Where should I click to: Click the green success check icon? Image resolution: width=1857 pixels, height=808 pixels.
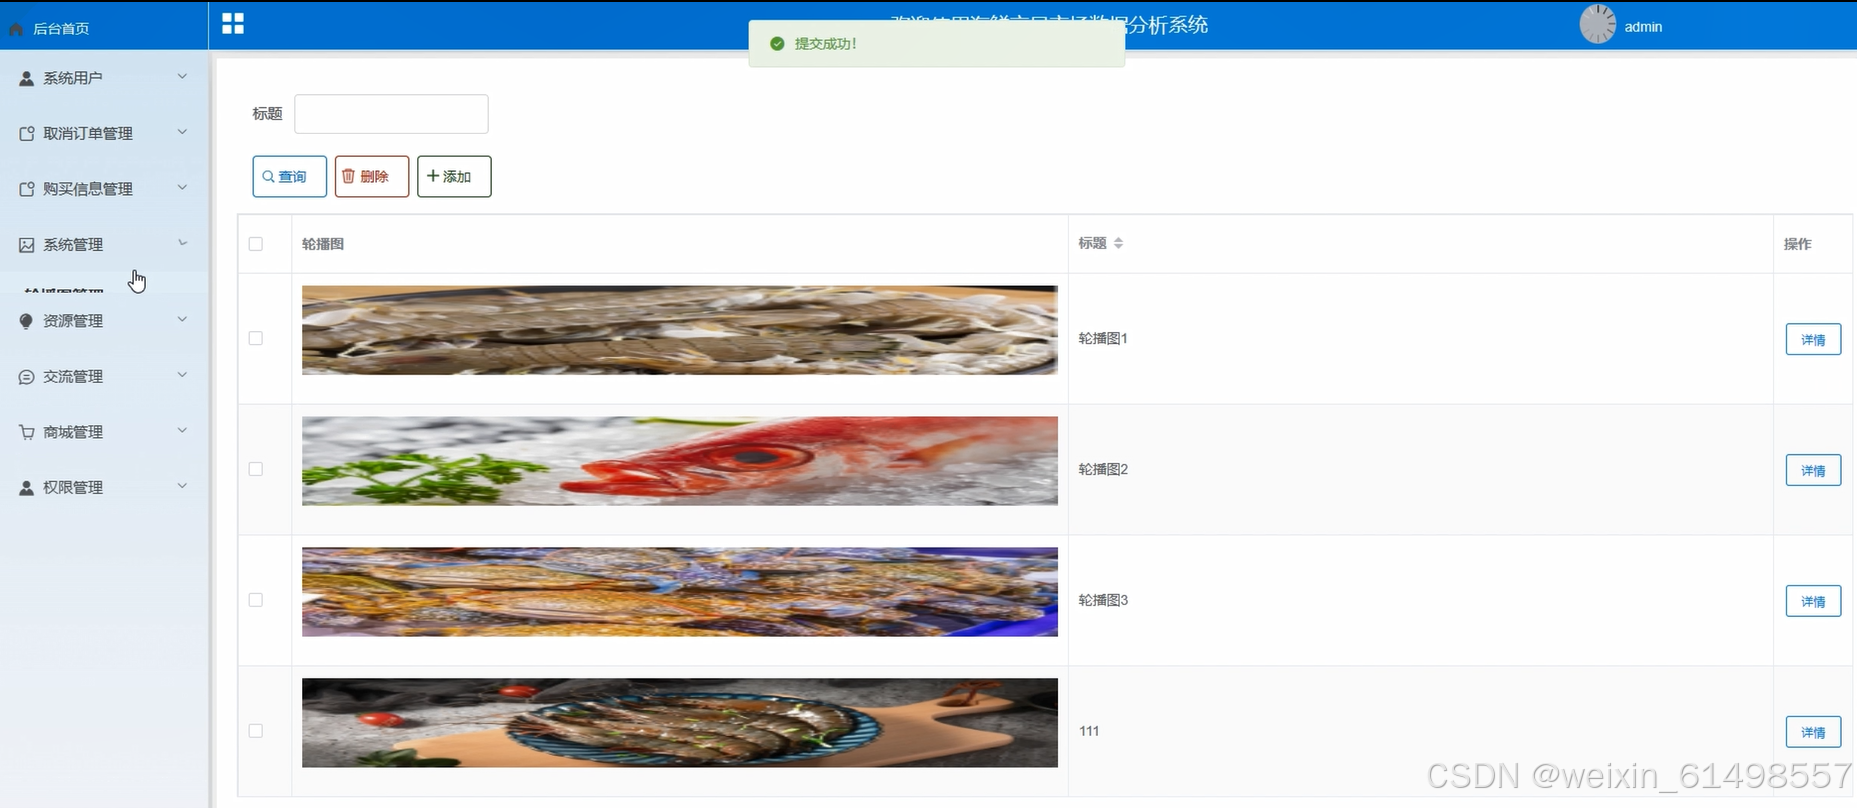[777, 44]
